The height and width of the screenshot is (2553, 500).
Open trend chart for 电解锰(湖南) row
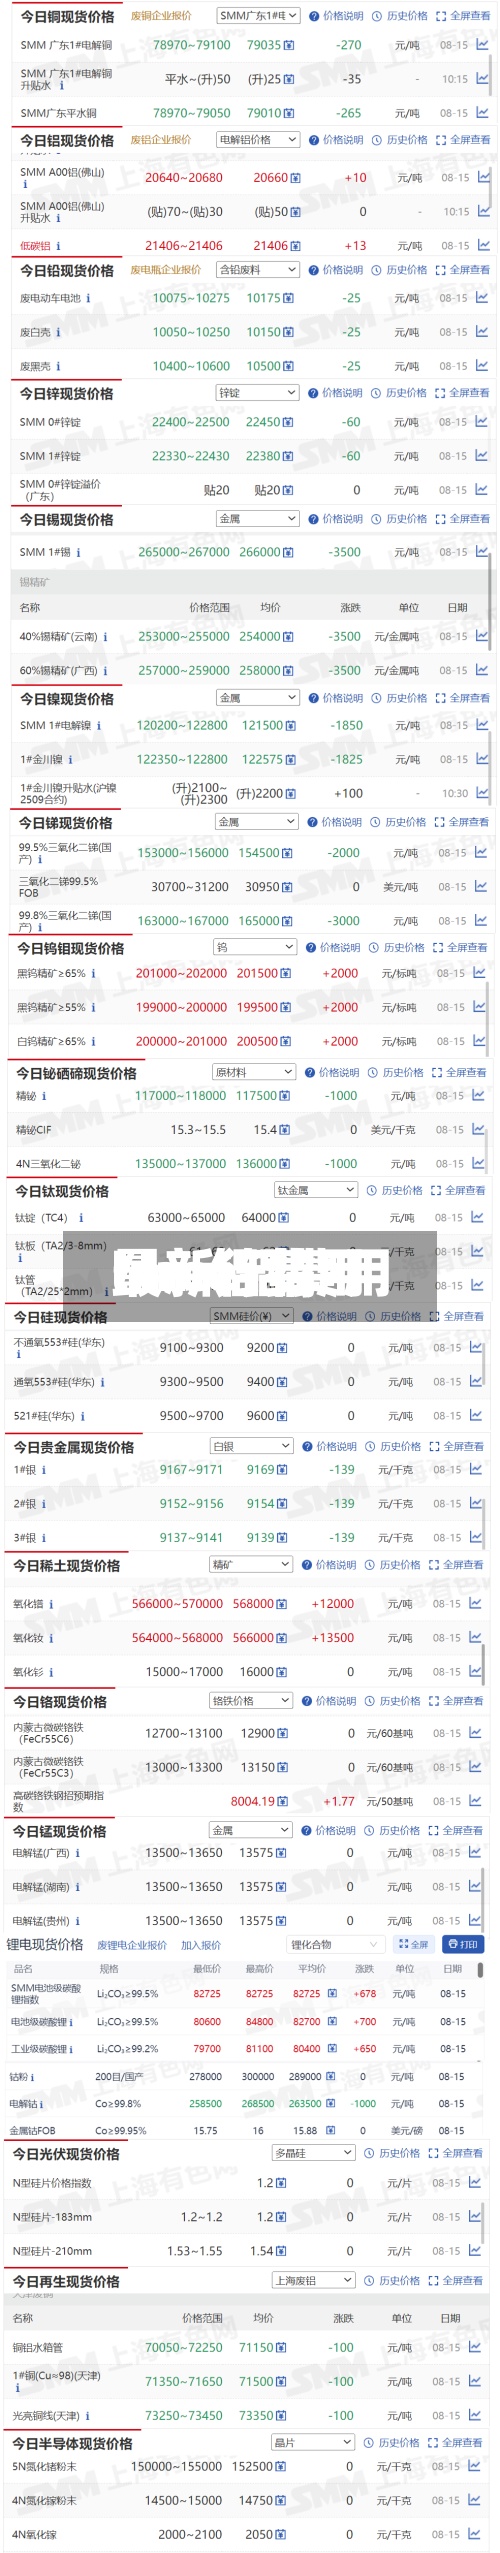(x=477, y=1887)
